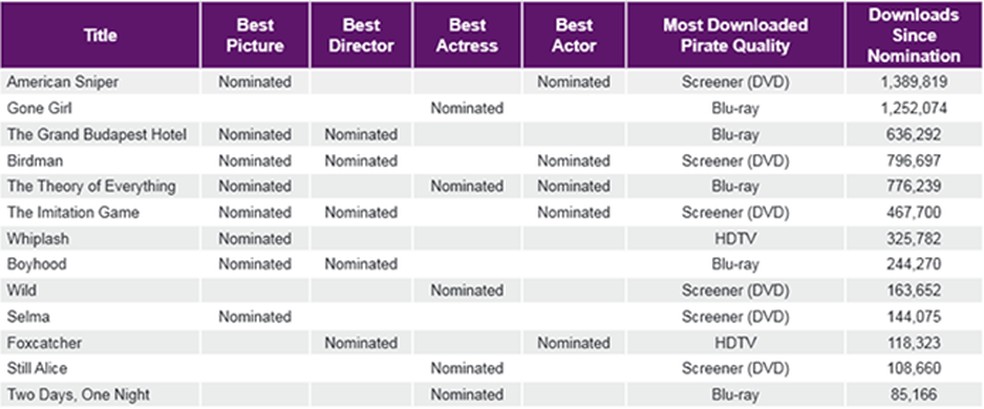Select Downloads Since Nomination header
Image resolution: width=984 pixels, height=409 pixels.
(913, 35)
